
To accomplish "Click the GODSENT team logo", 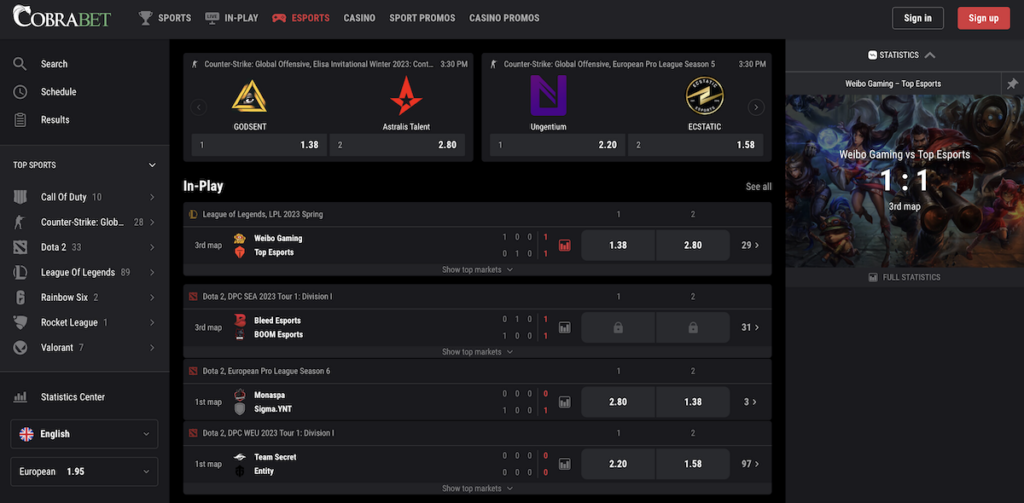I will point(249,96).
